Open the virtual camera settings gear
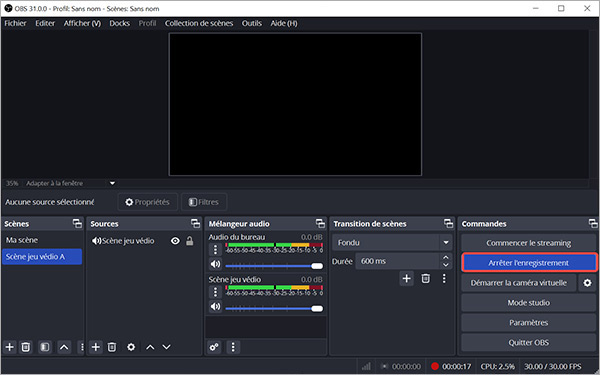The height and width of the screenshot is (375, 600). pyautogui.click(x=587, y=283)
